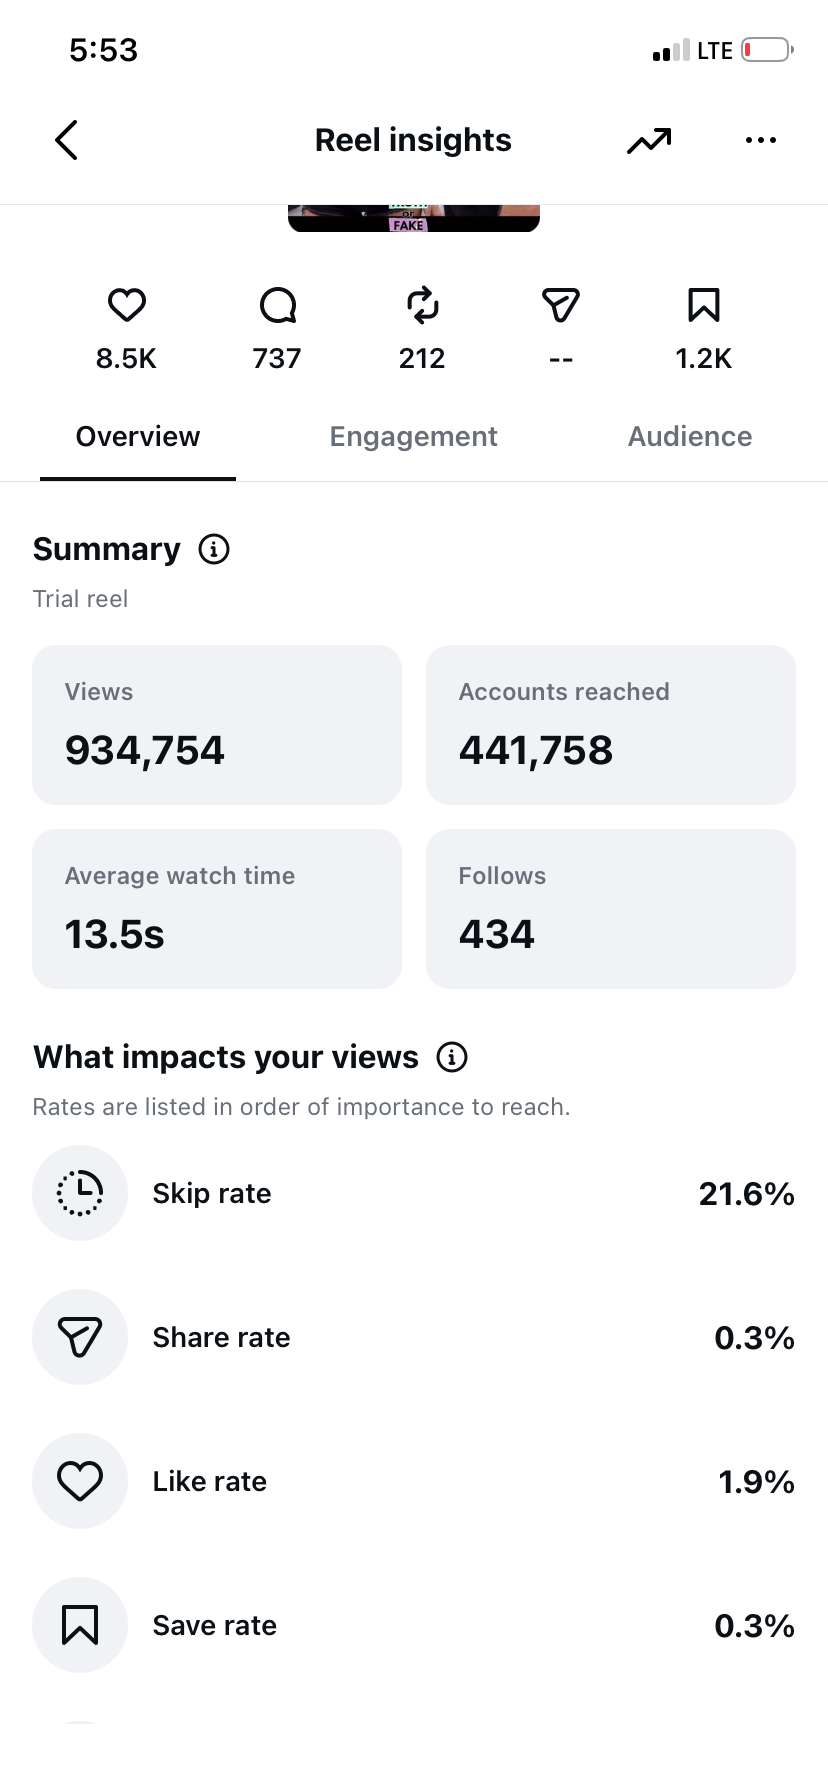Tap the 212 reposts count

(x=422, y=359)
